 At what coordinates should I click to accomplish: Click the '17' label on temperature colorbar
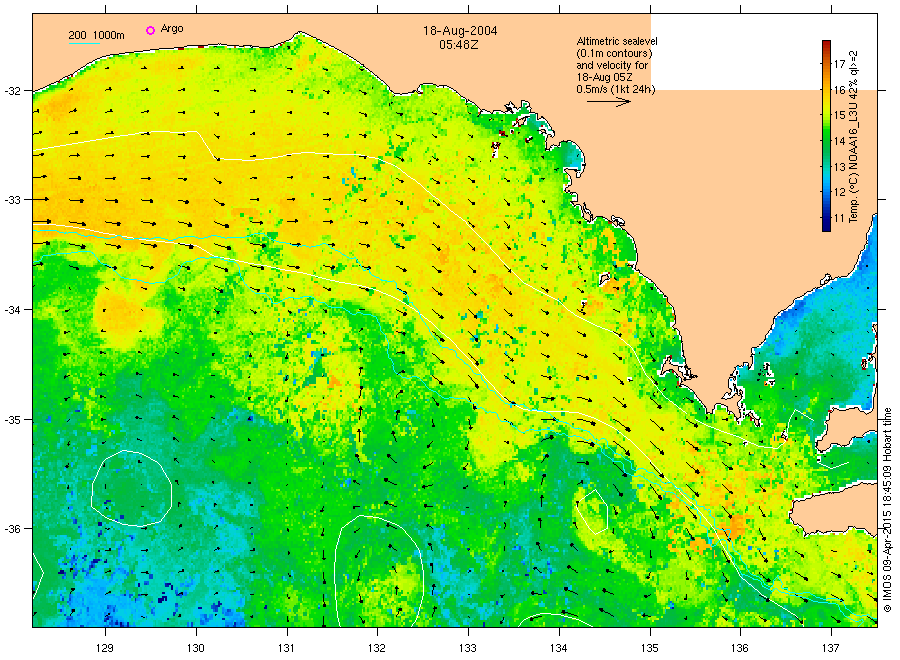tap(839, 64)
